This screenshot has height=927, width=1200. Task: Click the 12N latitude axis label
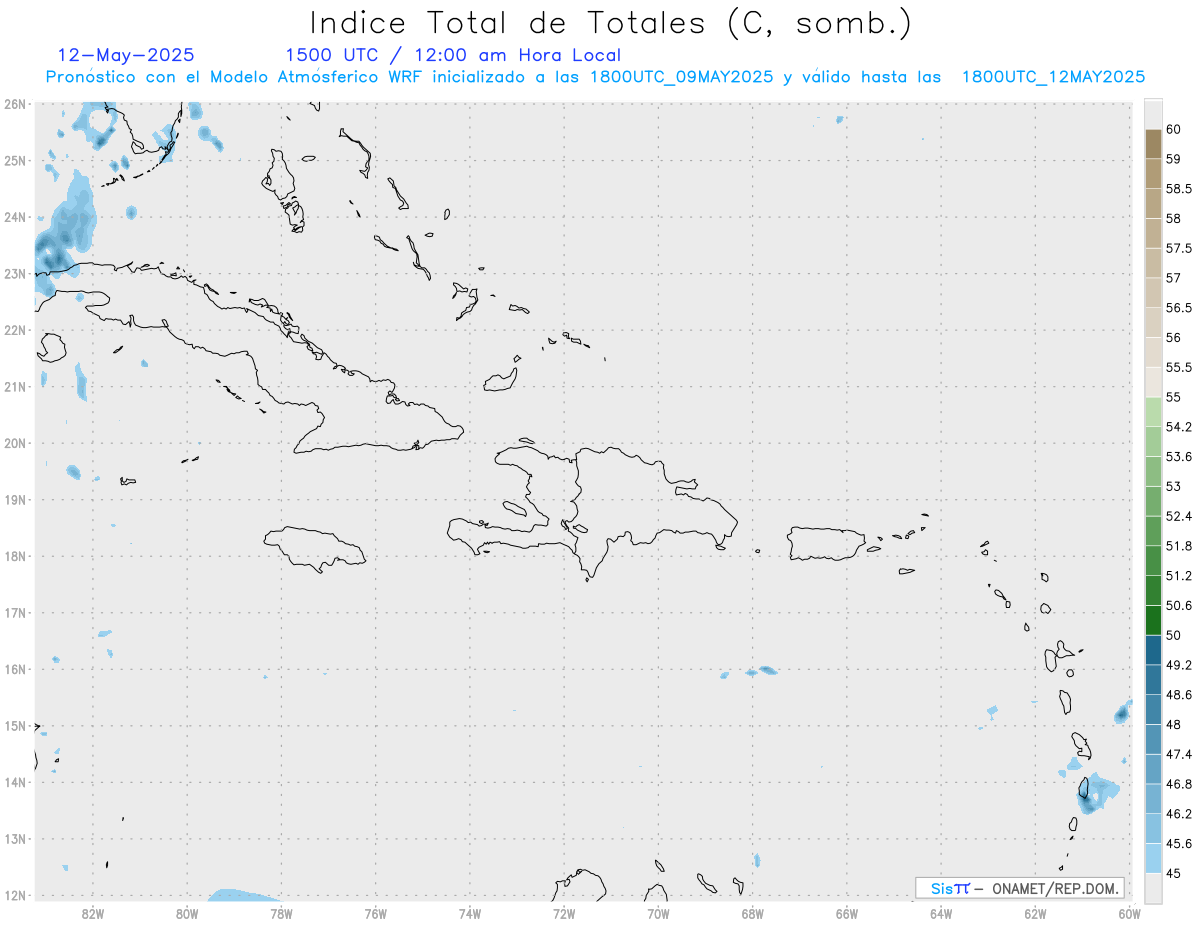tap(15, 895)
